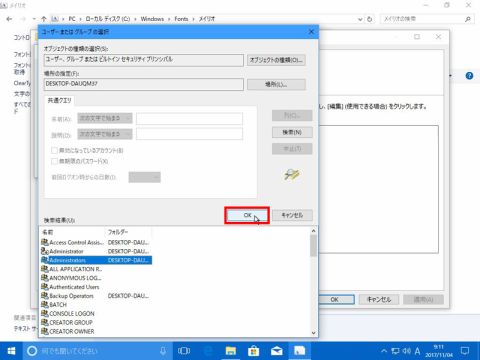Open Mail app from taskbar

(277, 351)
